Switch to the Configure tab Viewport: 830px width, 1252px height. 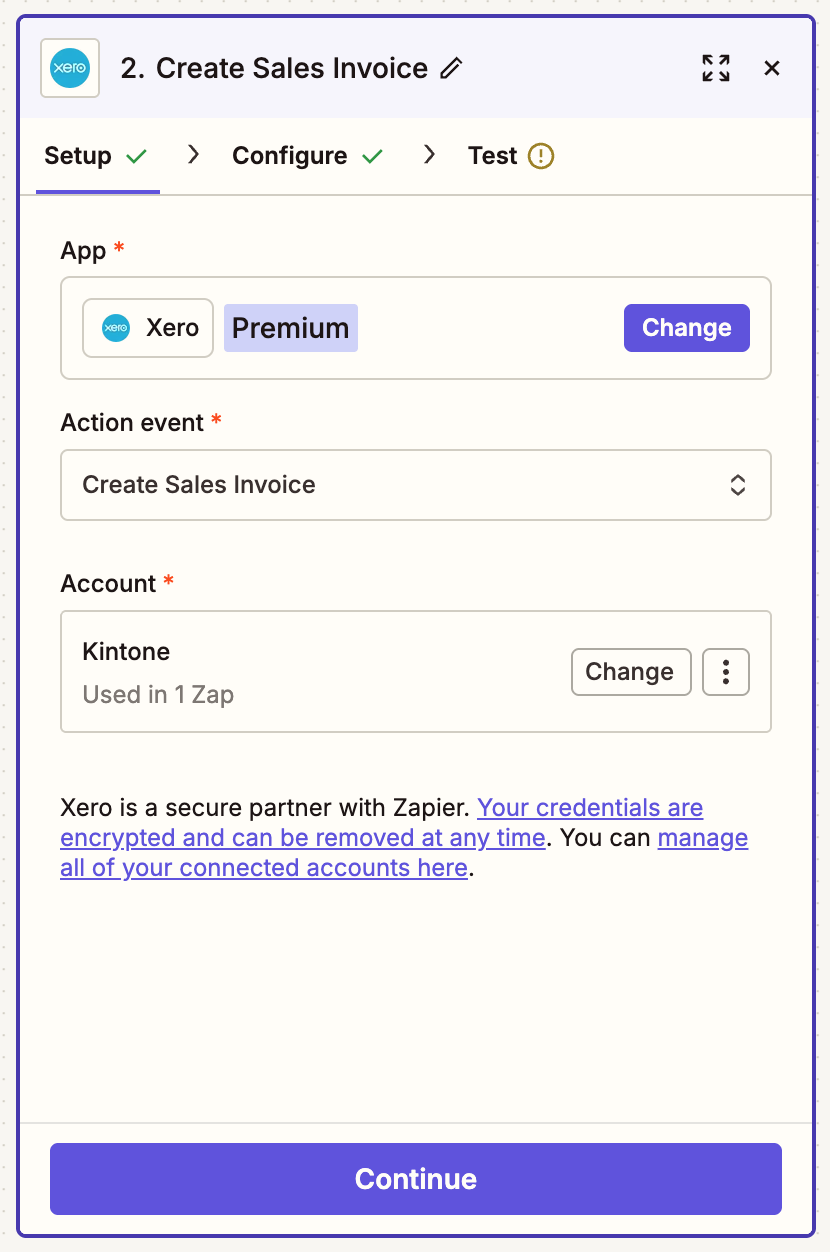(289, 155)
